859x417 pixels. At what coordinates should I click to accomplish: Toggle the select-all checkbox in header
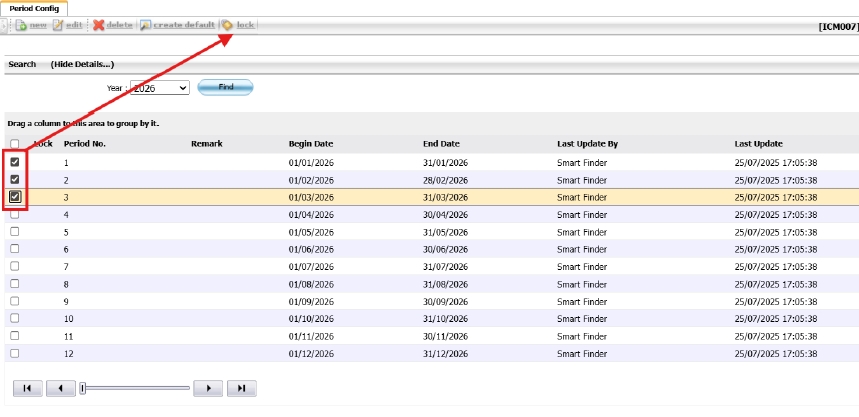[15, 144]
